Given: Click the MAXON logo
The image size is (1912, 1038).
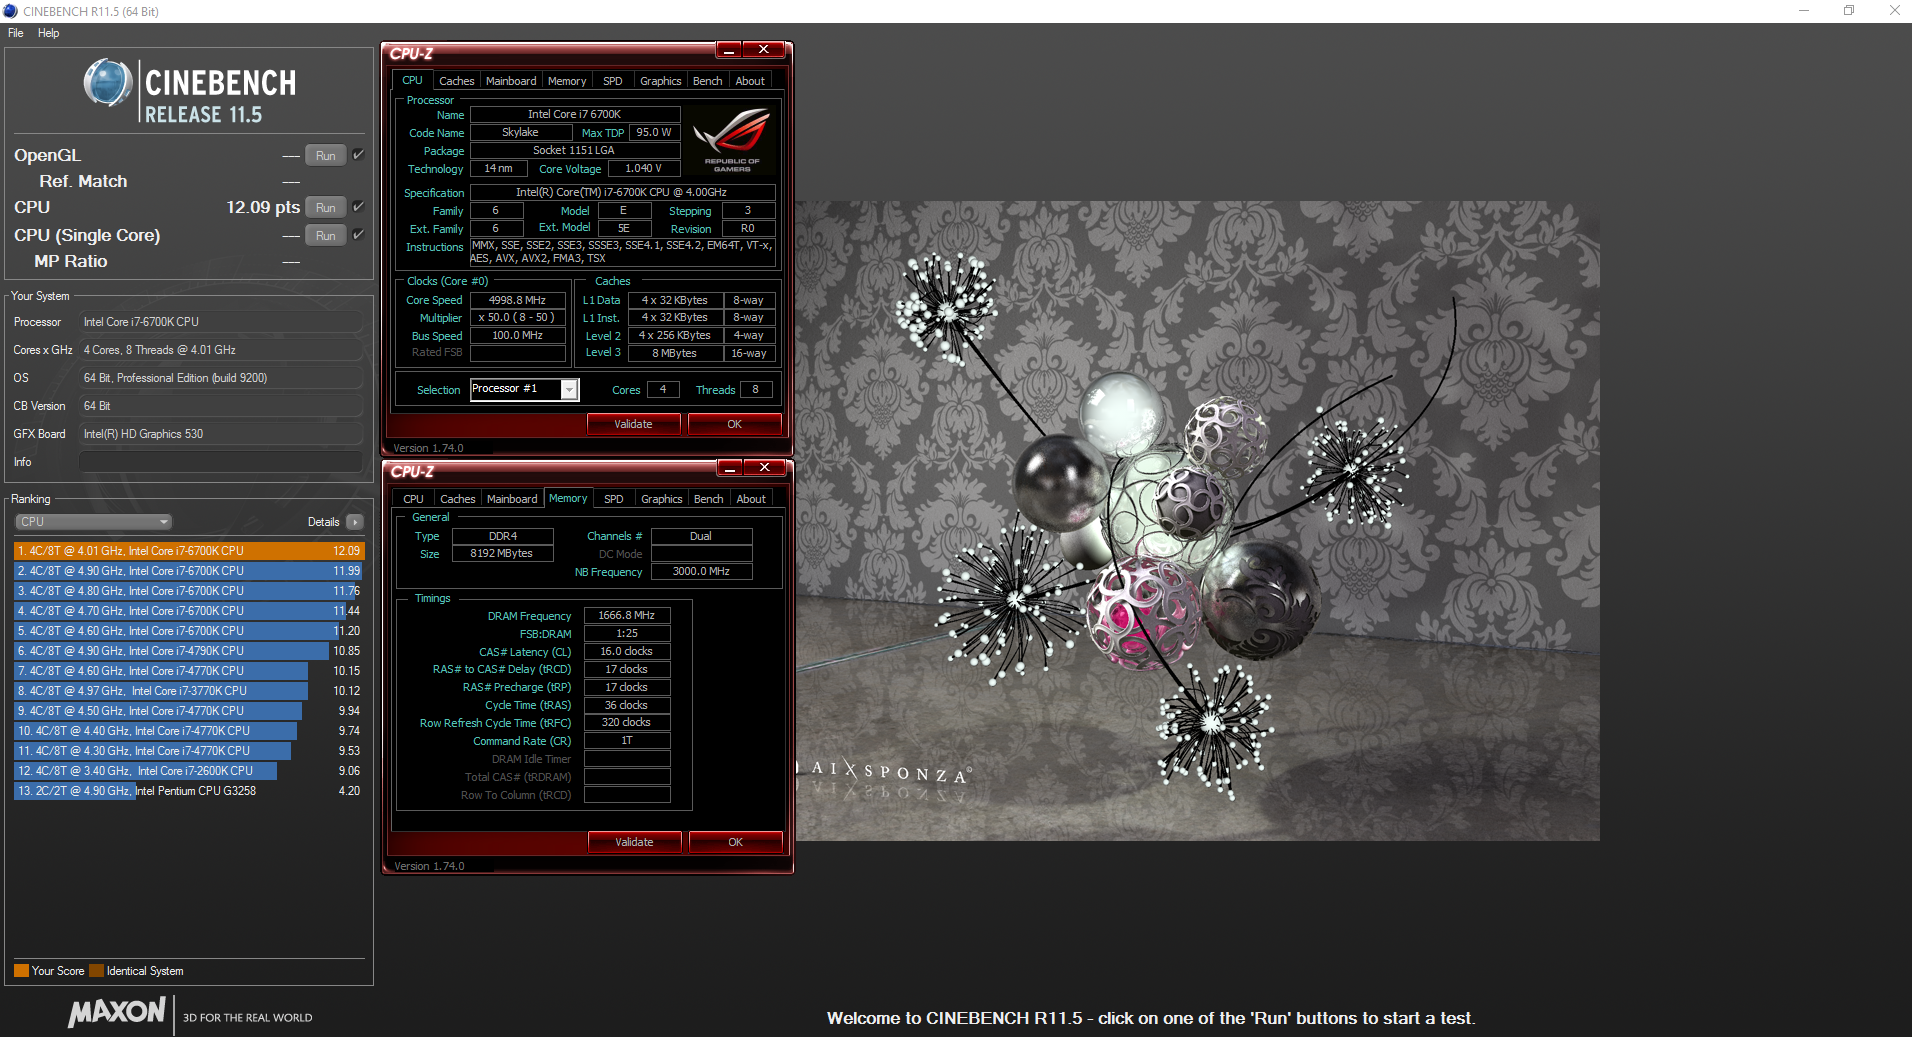Looking at the screenshot, I should tap(117, 1013).
